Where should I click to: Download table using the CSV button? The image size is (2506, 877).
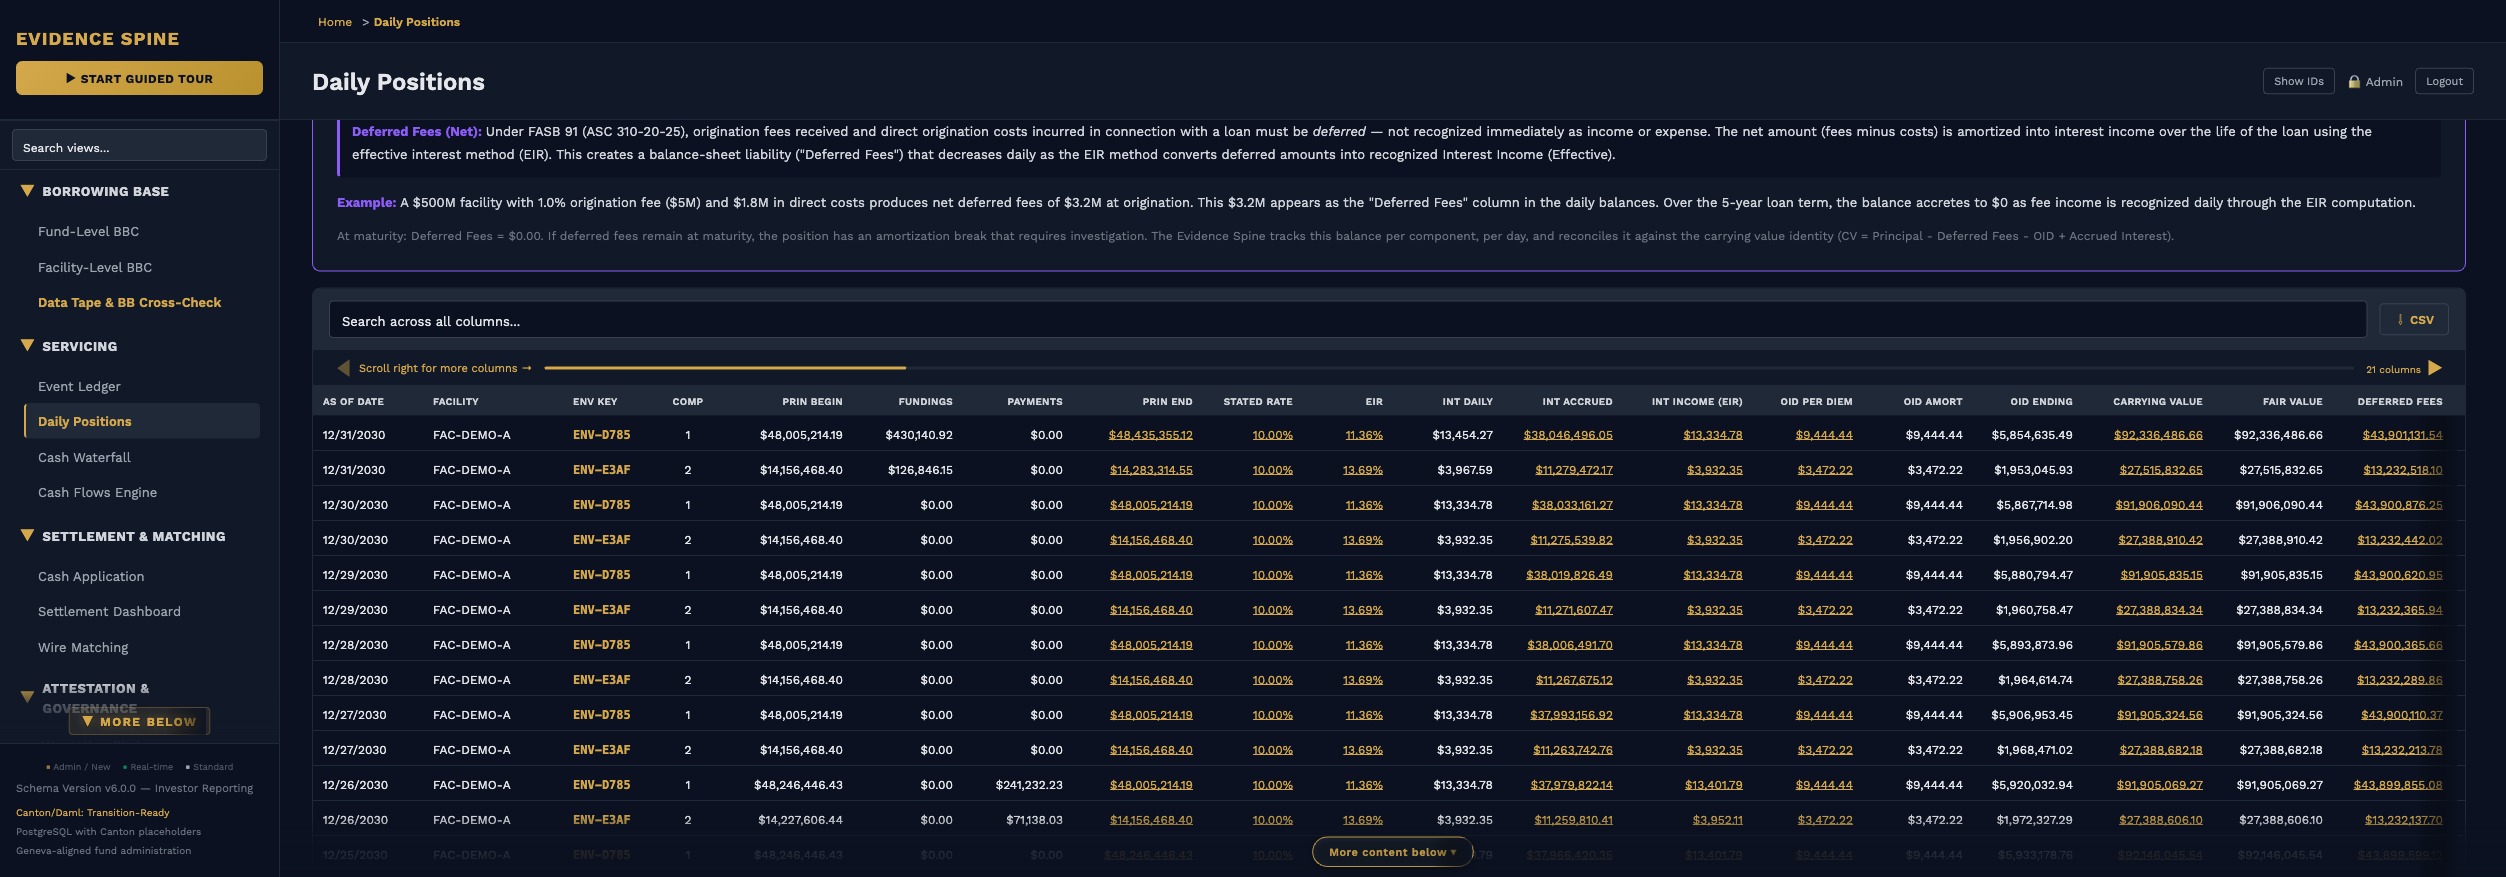pos(2414,320)
